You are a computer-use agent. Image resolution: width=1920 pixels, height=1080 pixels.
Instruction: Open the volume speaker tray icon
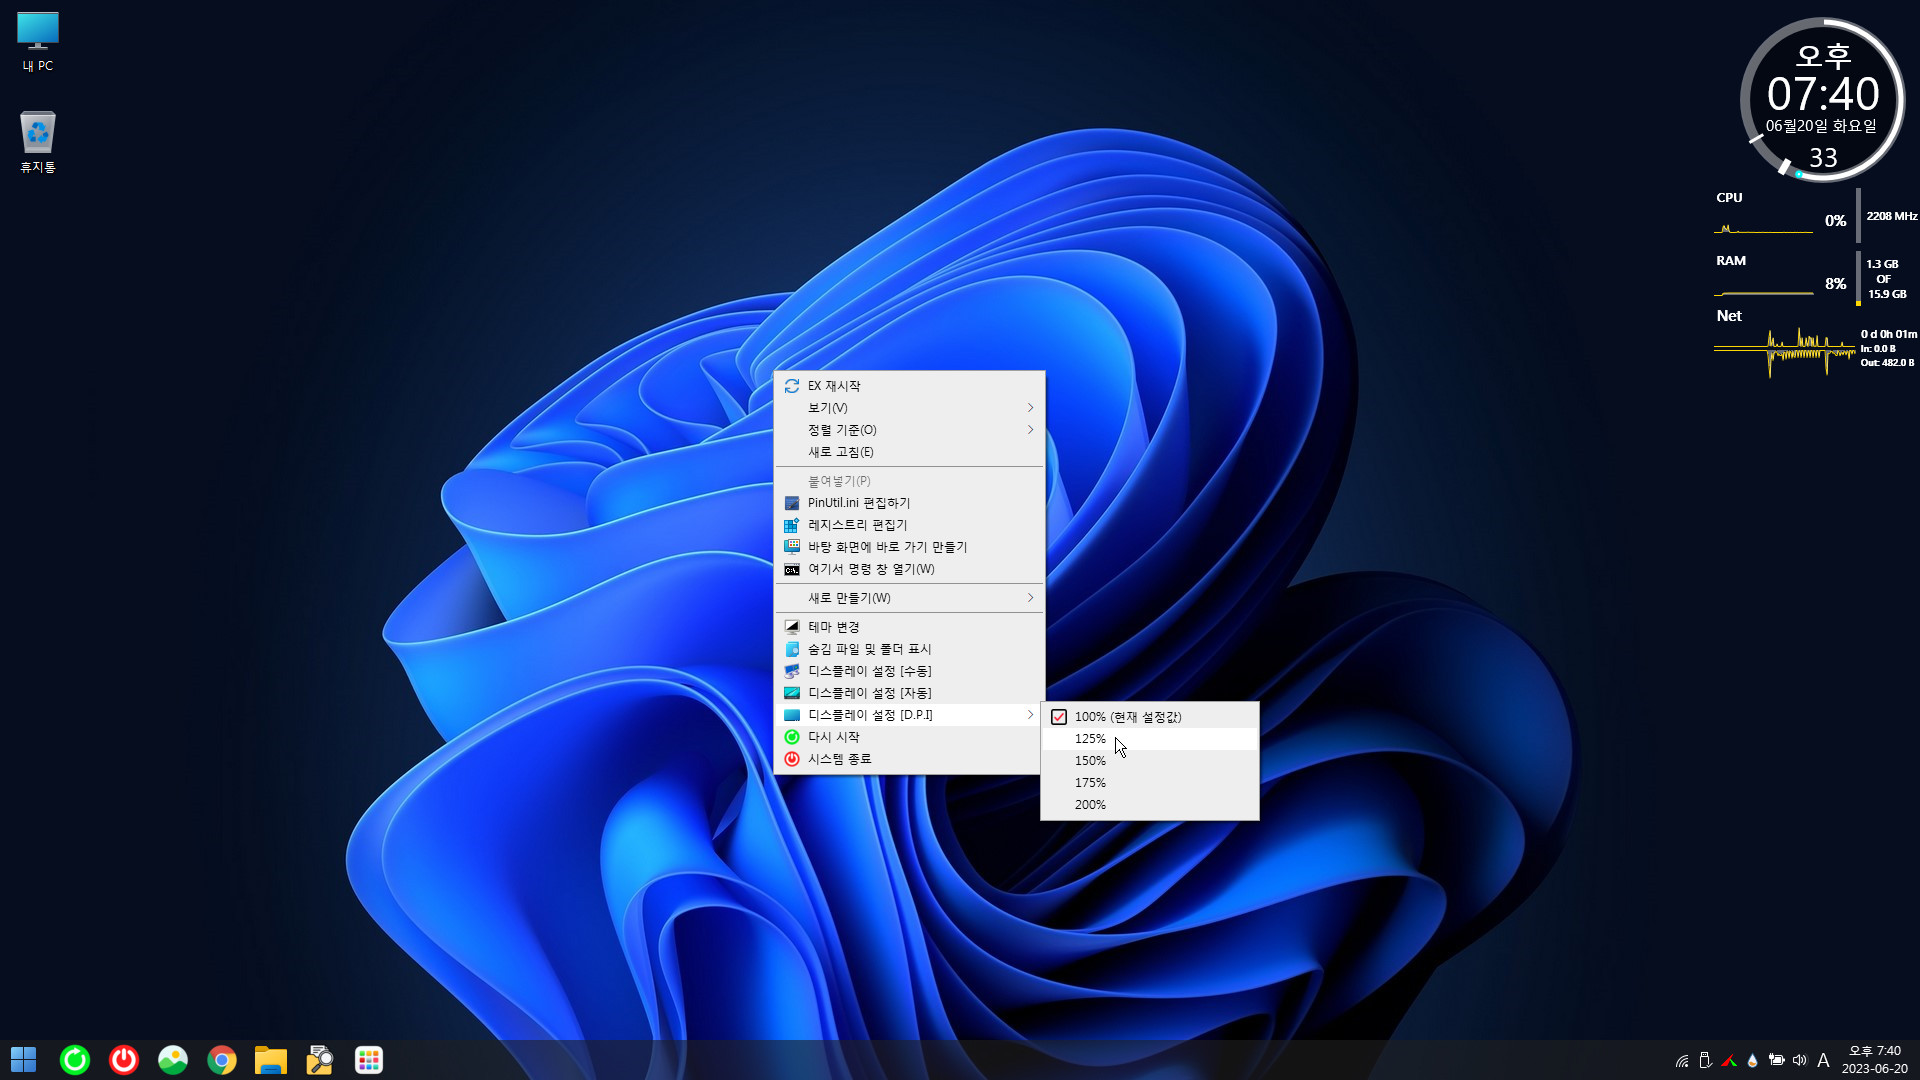click(x=1800, y=1061)
